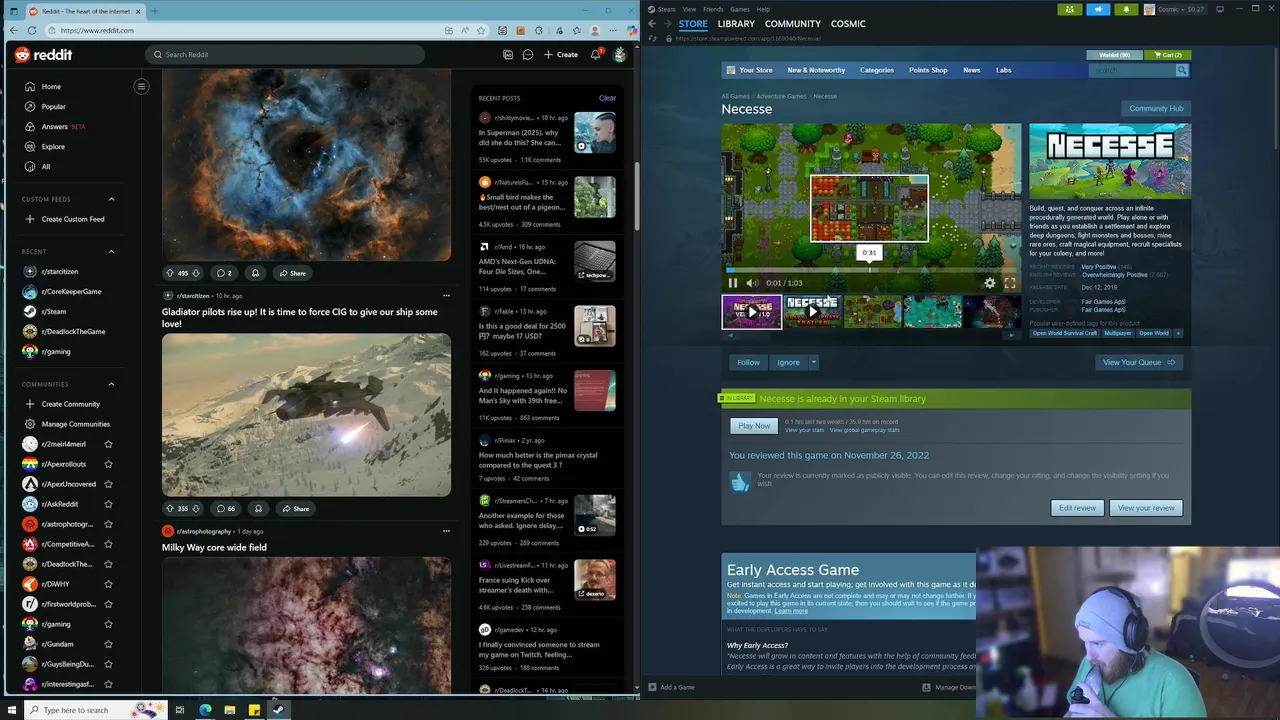The image size is (1280, 720).
Task: Open options menu on Milky Way post
Action: pos(446,531)
